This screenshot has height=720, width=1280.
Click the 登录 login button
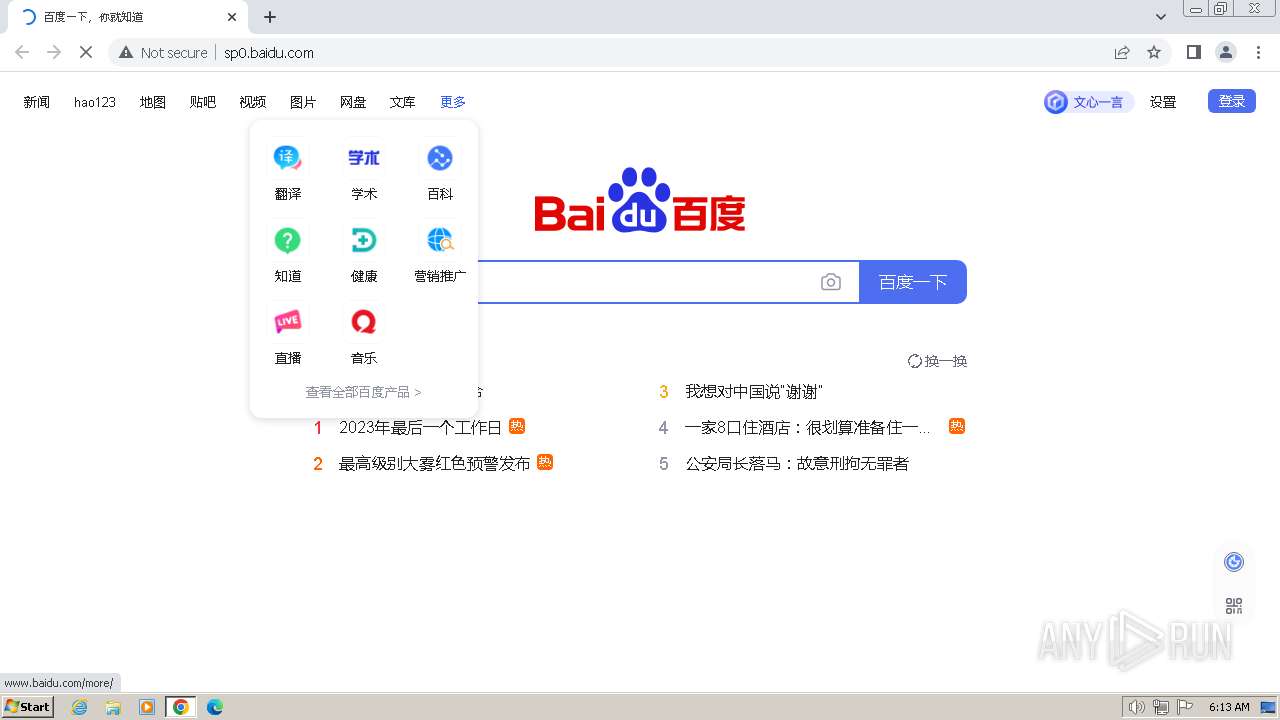click(x=1232, y=101)
